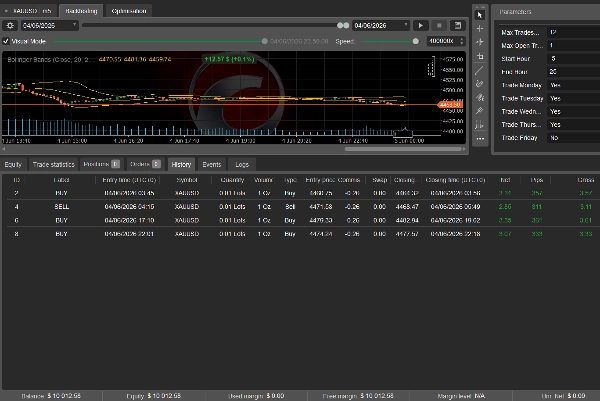Sort by the Closing time (UTC+0) column header
Viewport: 600px width, 401px height.
click(455, 180)
